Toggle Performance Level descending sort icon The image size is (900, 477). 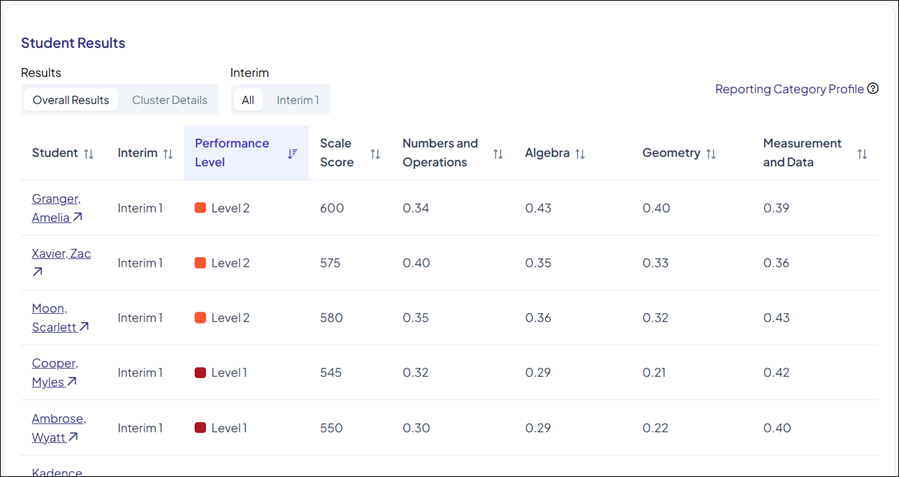coord(292,153)
